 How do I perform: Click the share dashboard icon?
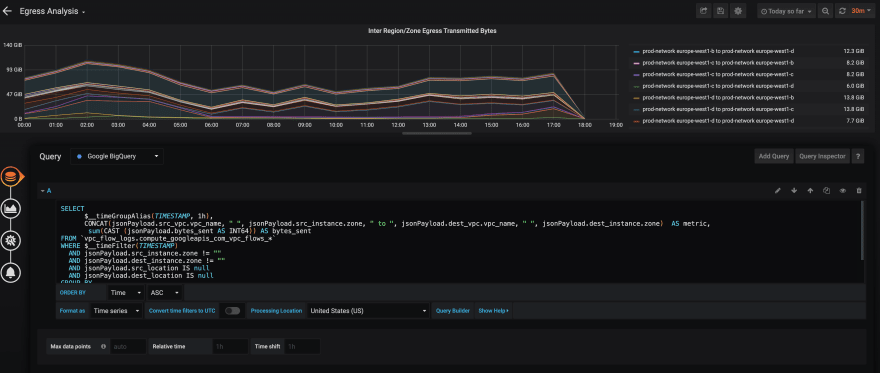[703, 11]
